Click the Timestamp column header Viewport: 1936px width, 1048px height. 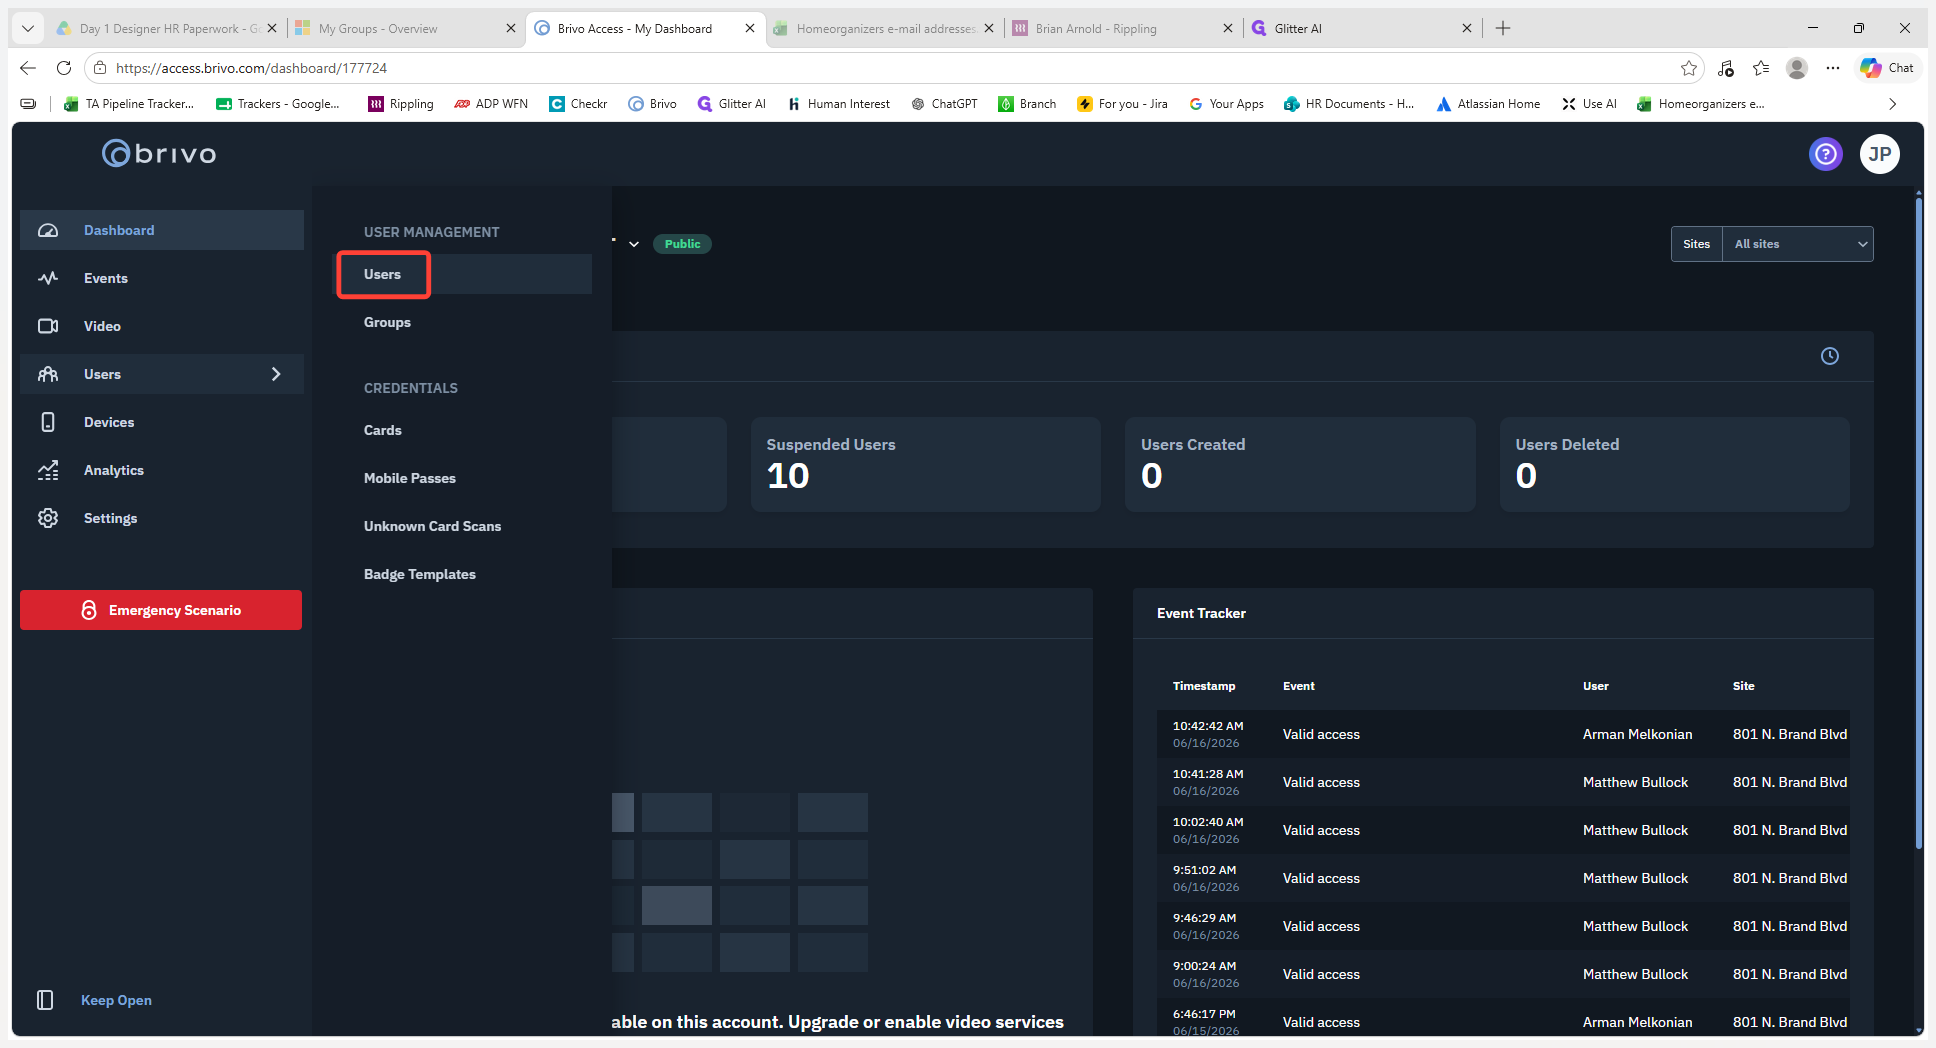click(x=1204, y=686)
